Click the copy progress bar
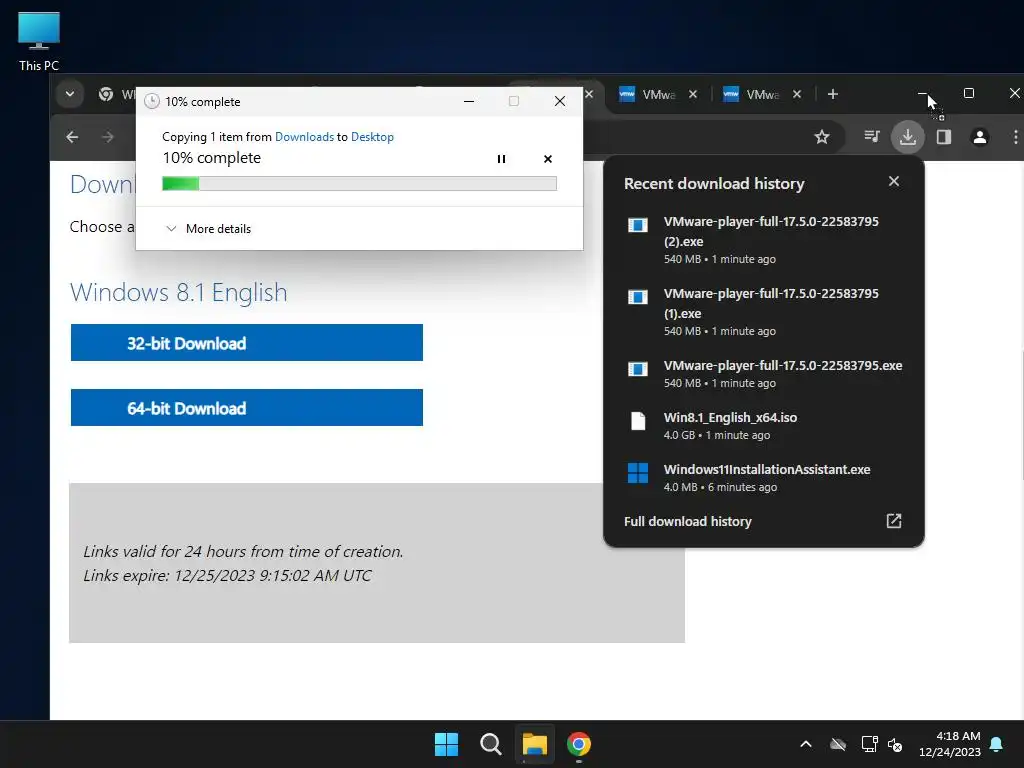Screen dimensions: 1024x768 [x=359, y=184]
